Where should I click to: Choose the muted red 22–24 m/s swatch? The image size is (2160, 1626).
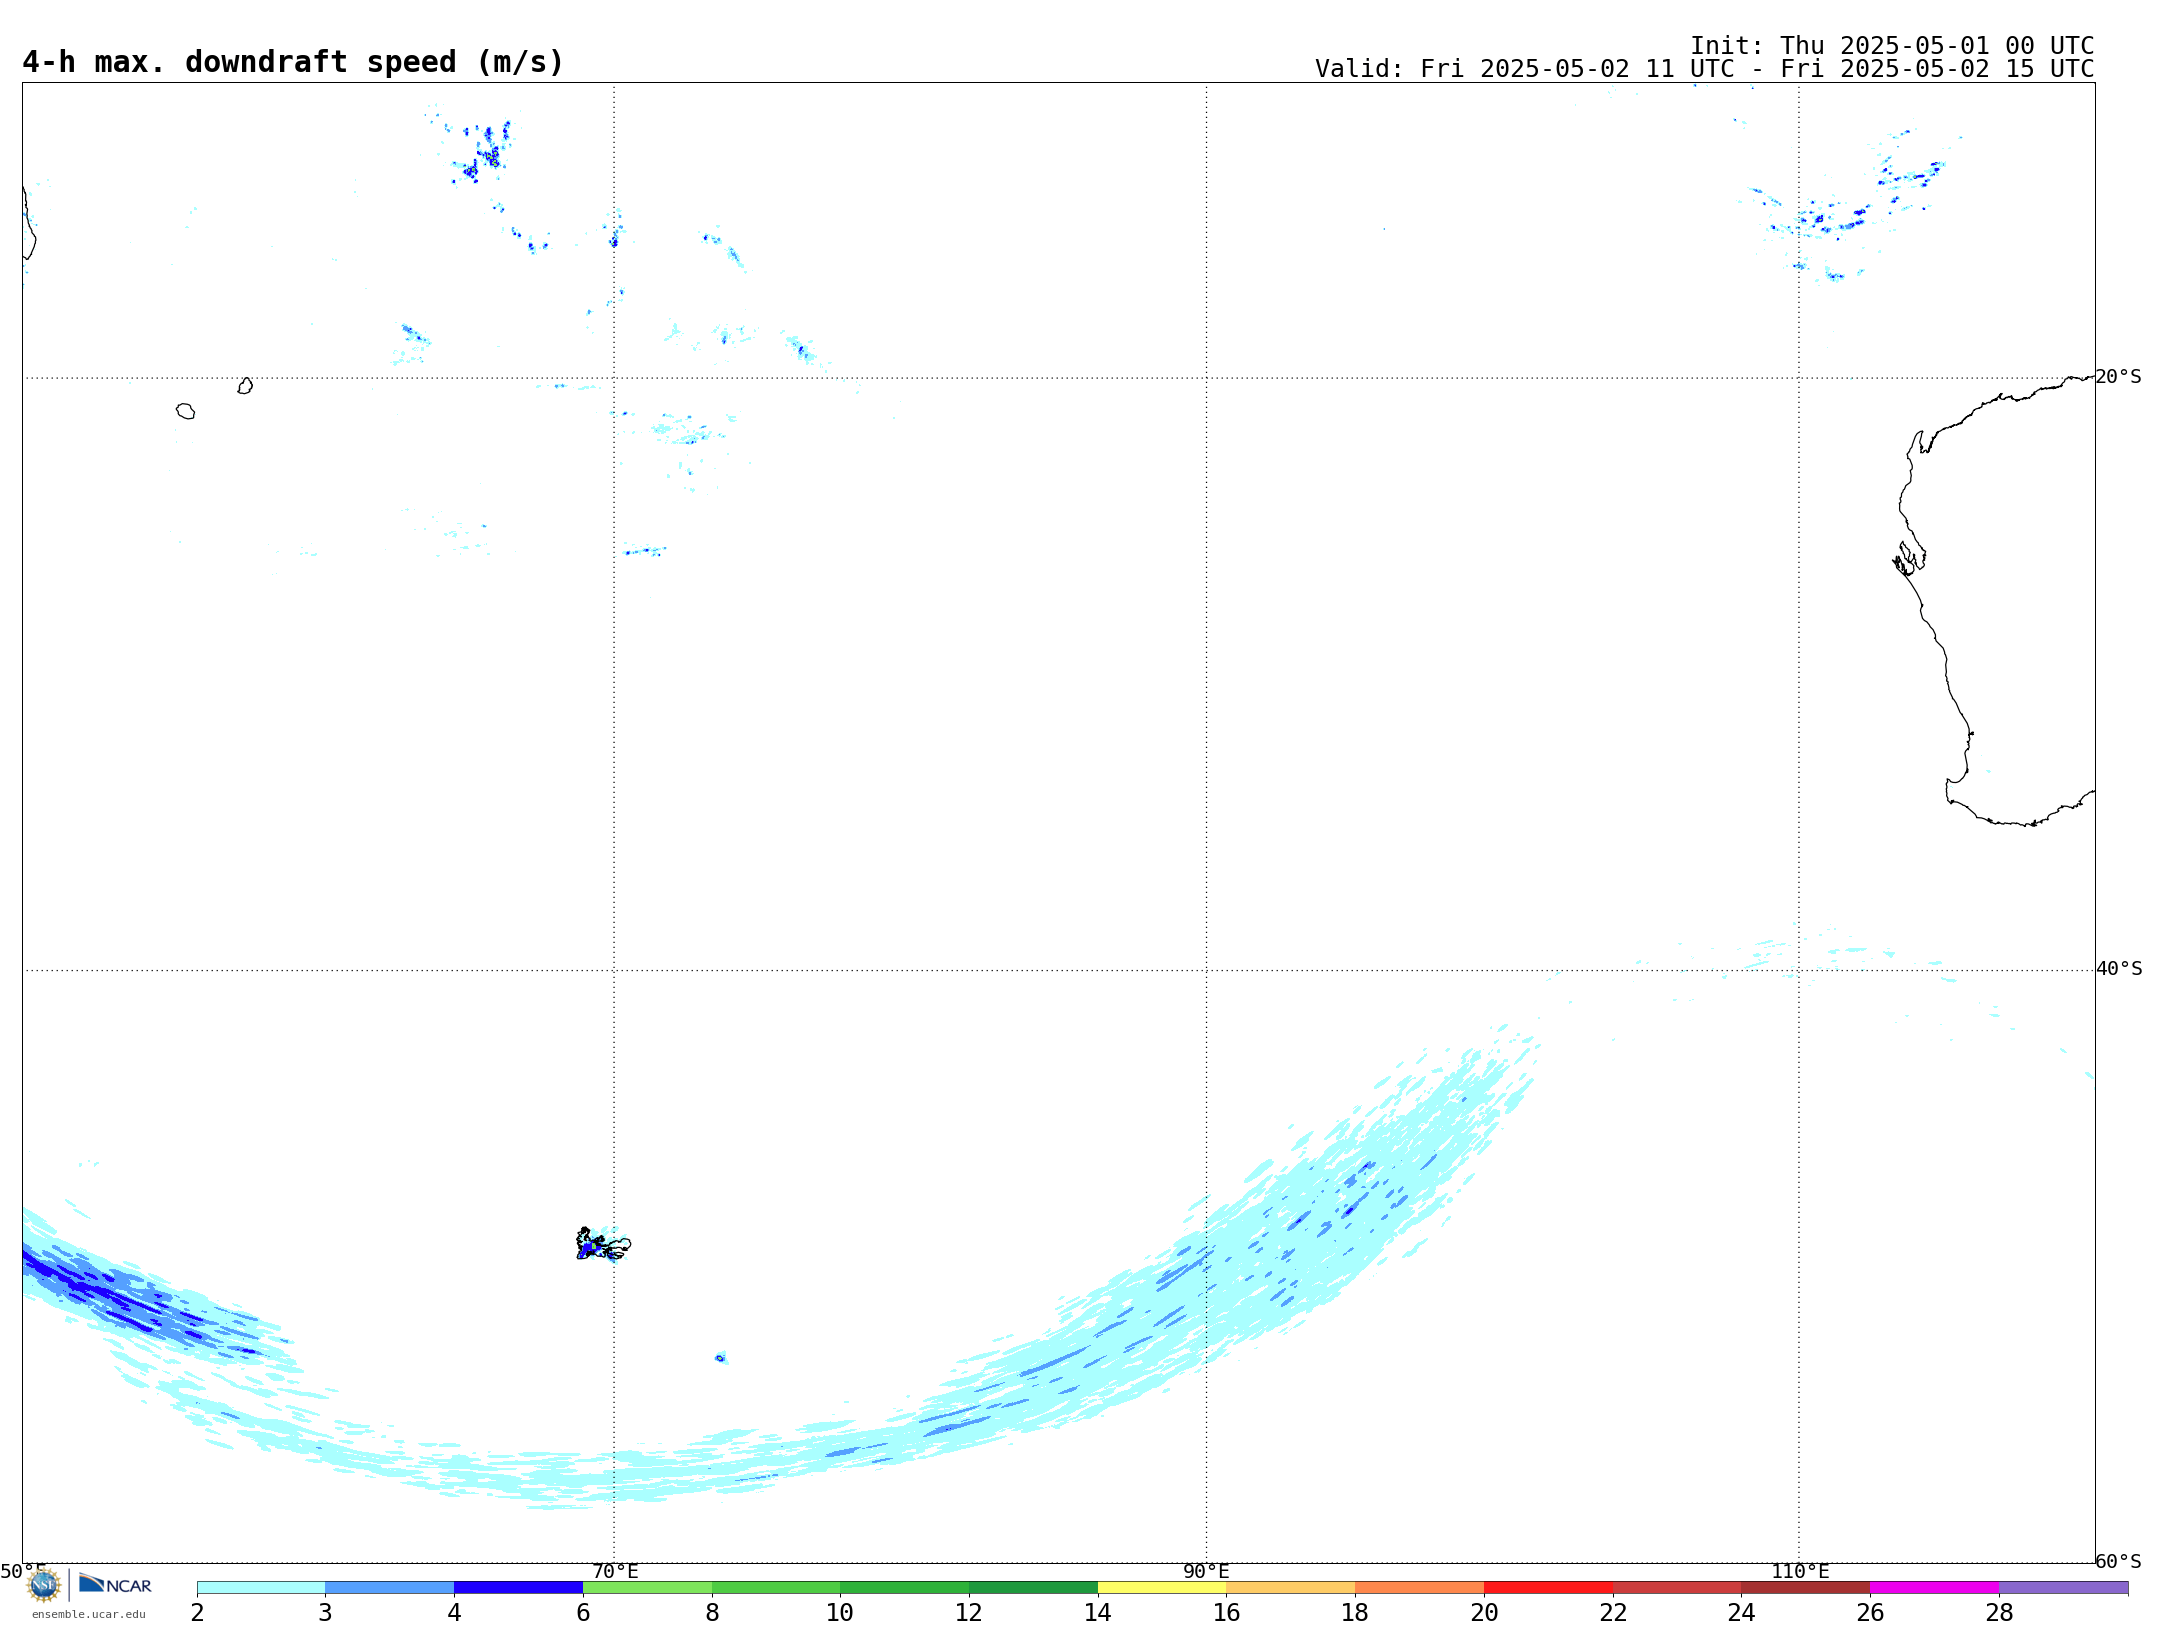1677,1588
